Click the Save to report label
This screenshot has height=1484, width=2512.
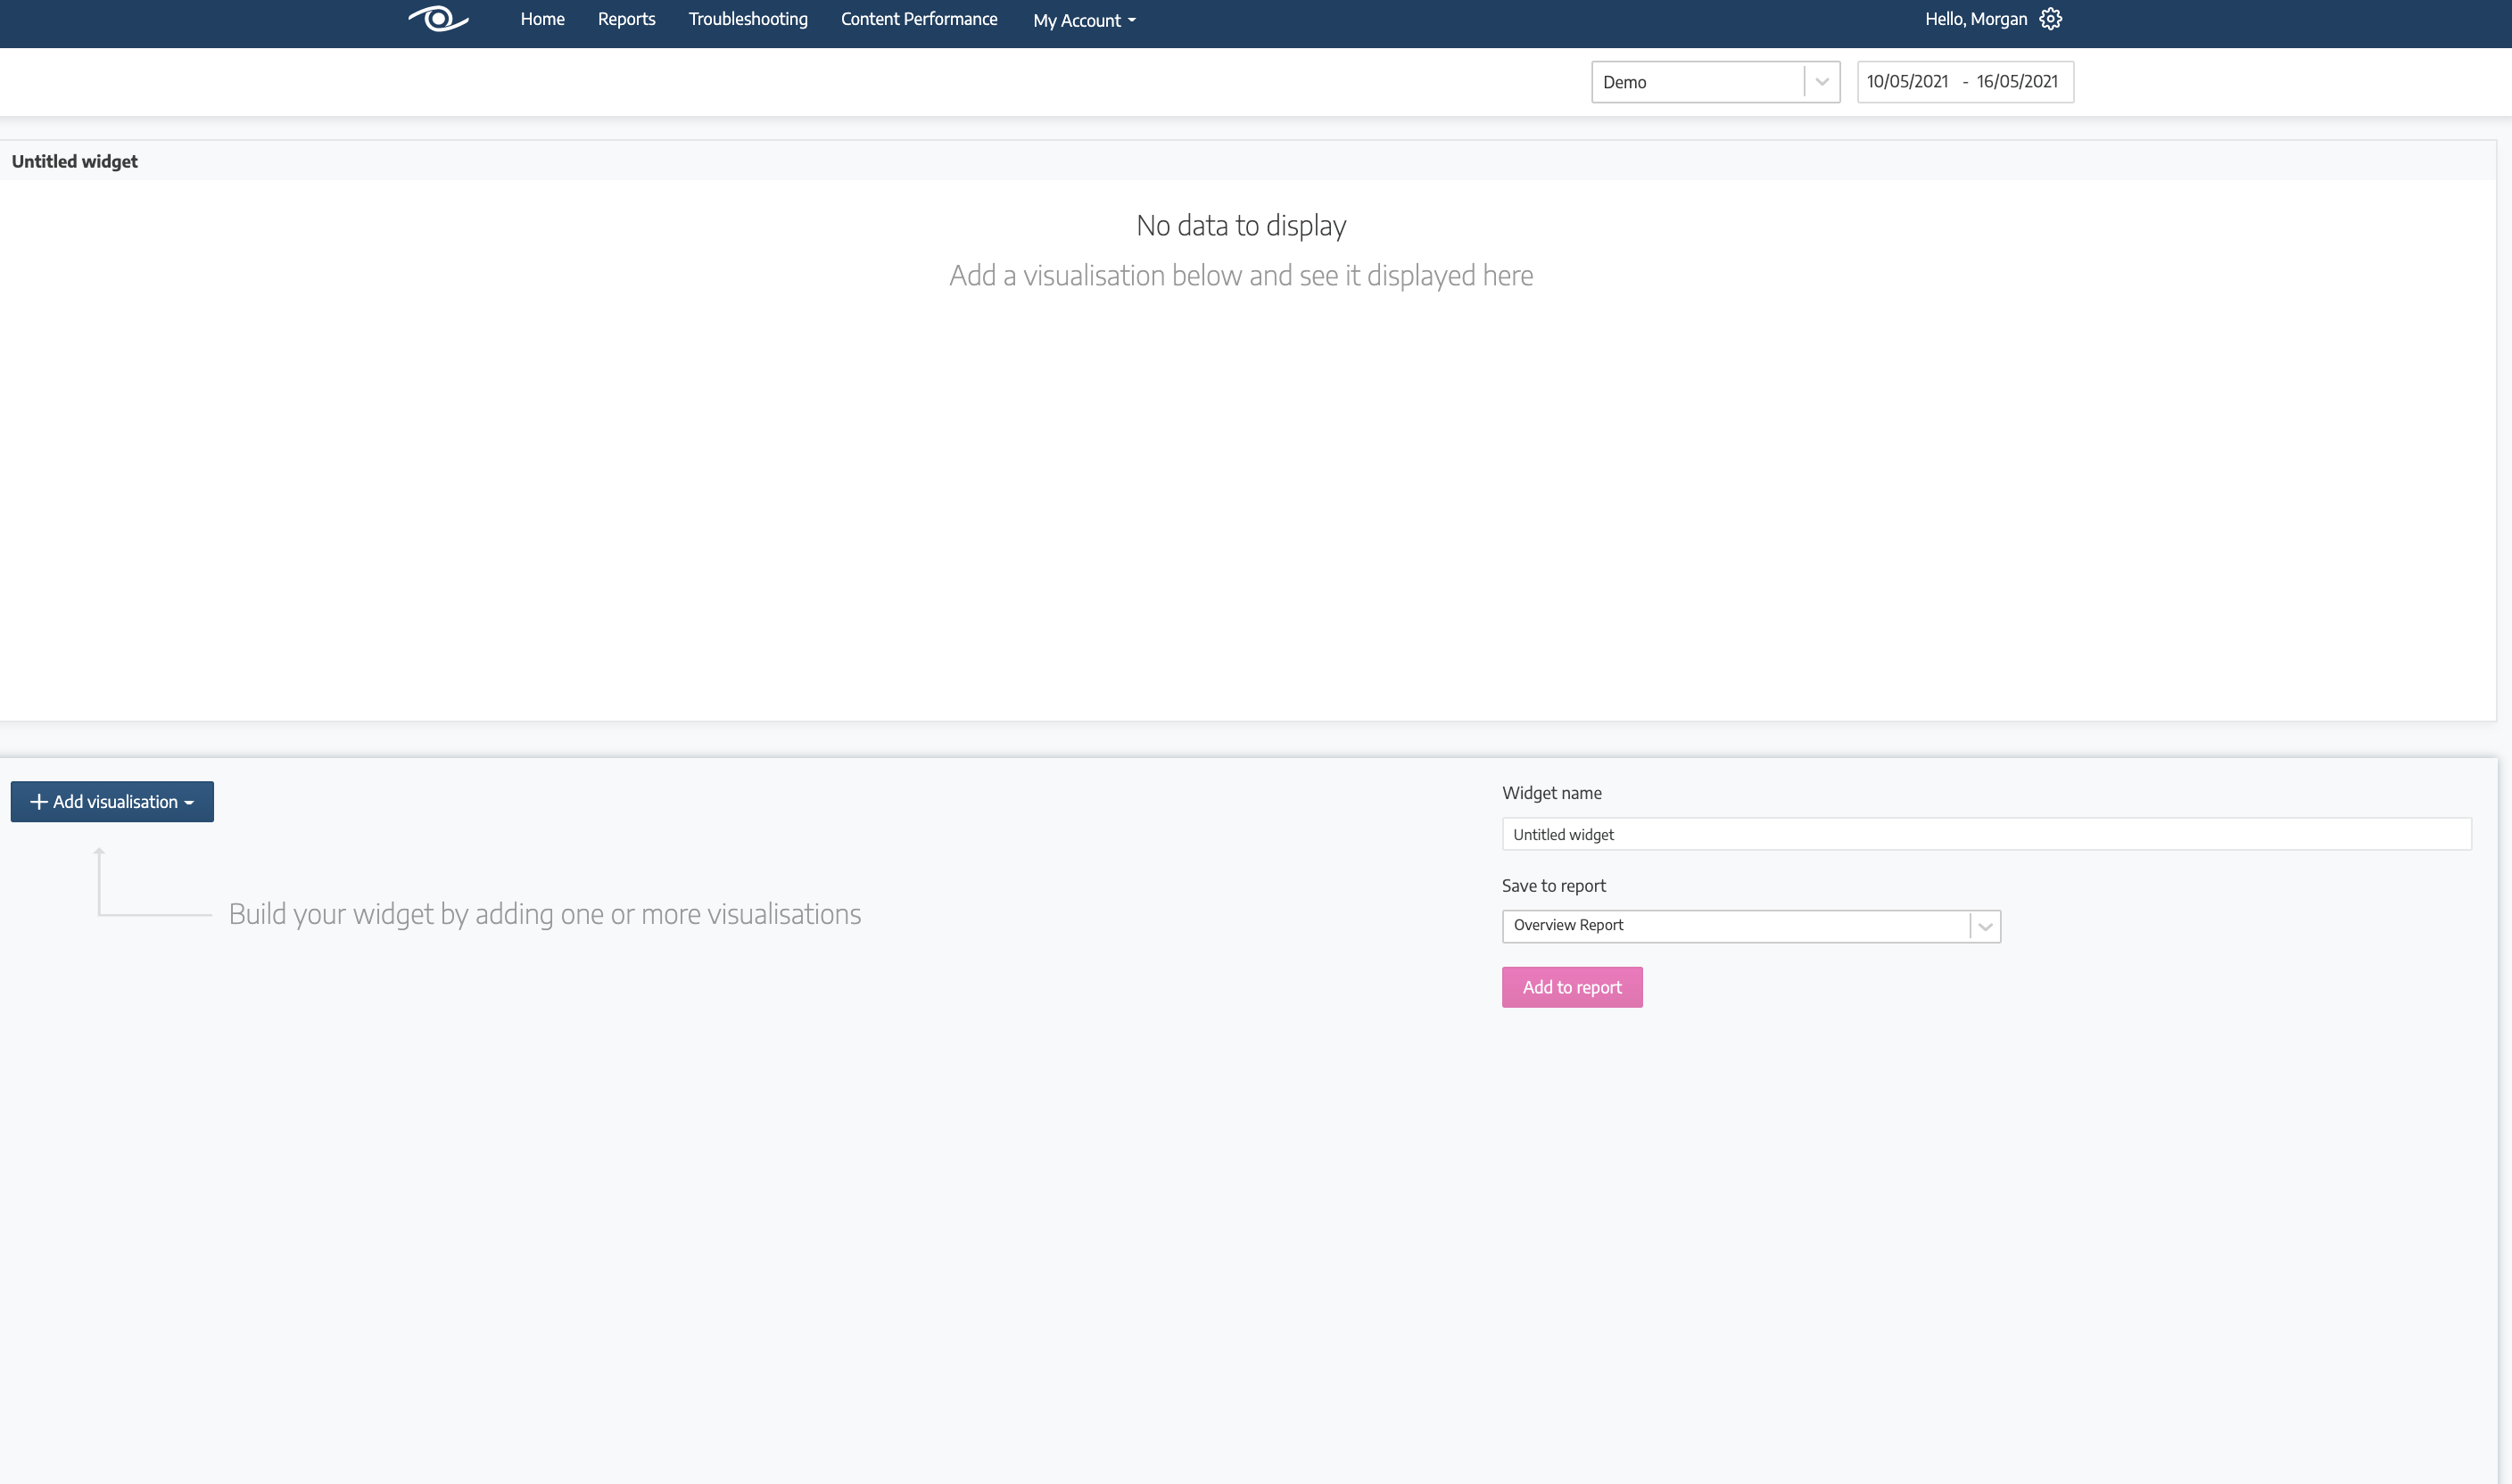(1553, 886)
